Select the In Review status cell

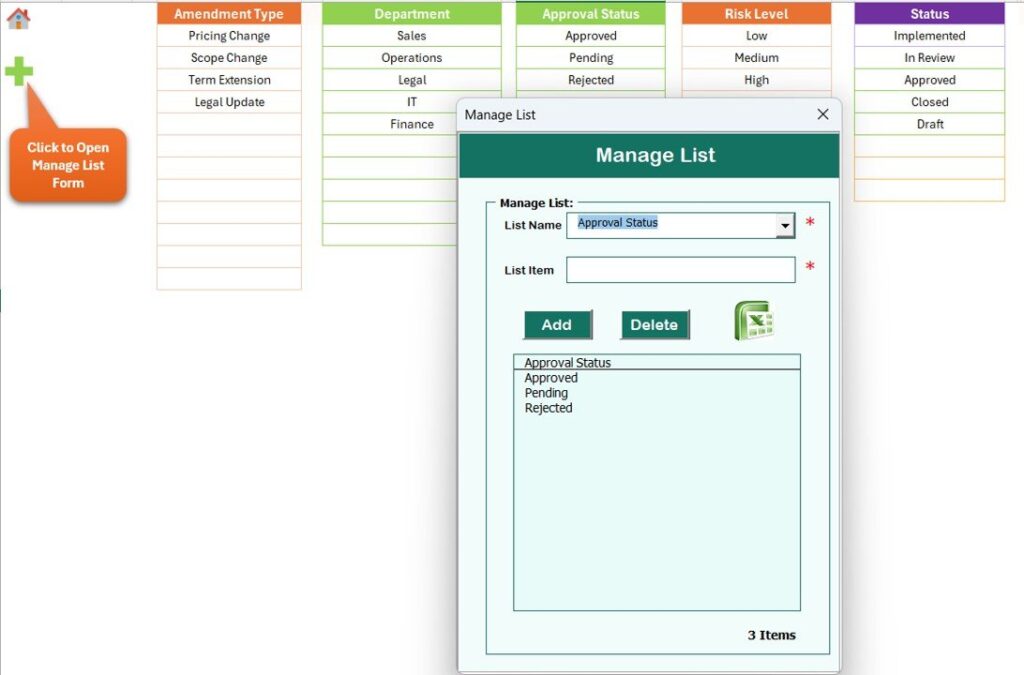pos(929,58)
